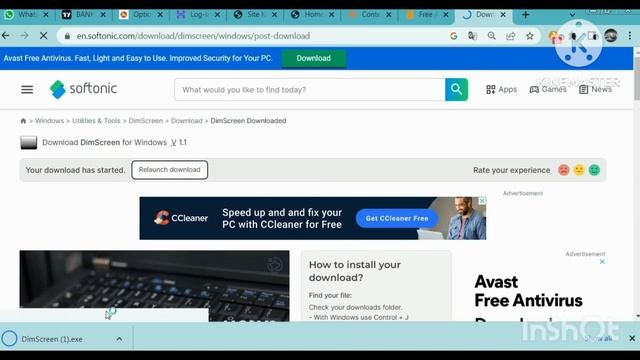This screenshot has height=360, width=640.
Task: Open the DimScreen breadcrumb link
Action: click(x=146, y=121)
